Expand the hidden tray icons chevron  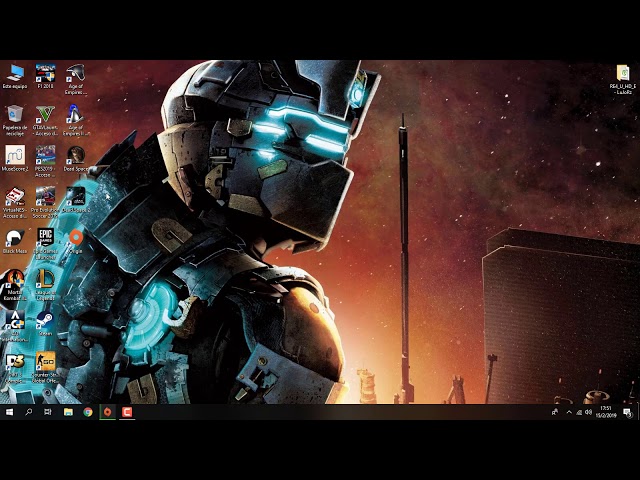(569, 412)
